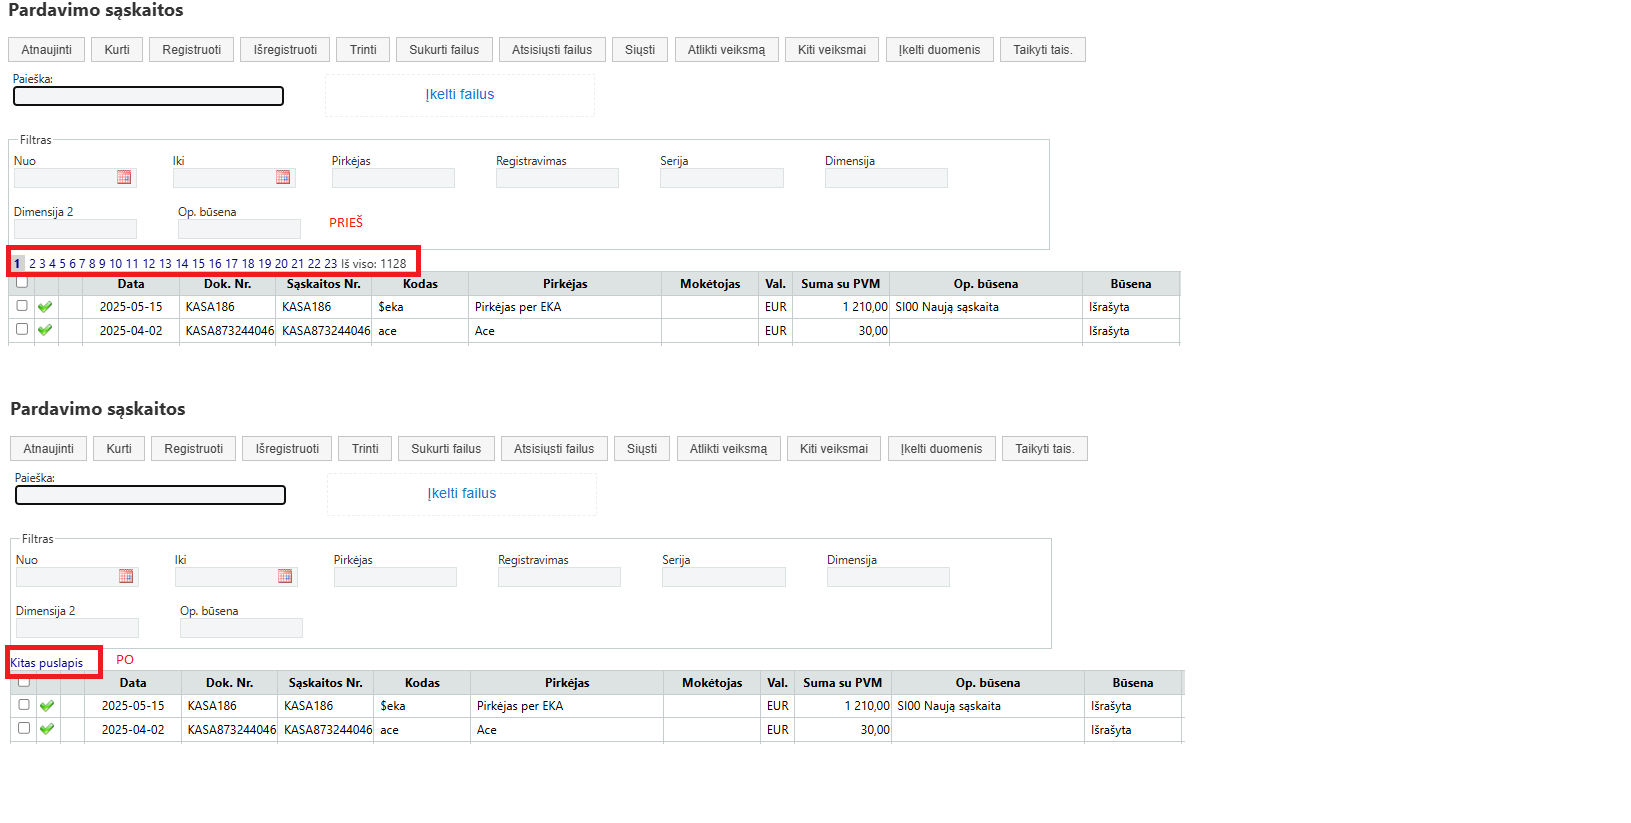Focus Serija filter field in PRIEŠ panel
The height and width of the screenshot is (823, 1631).
(x=722, y=178)
